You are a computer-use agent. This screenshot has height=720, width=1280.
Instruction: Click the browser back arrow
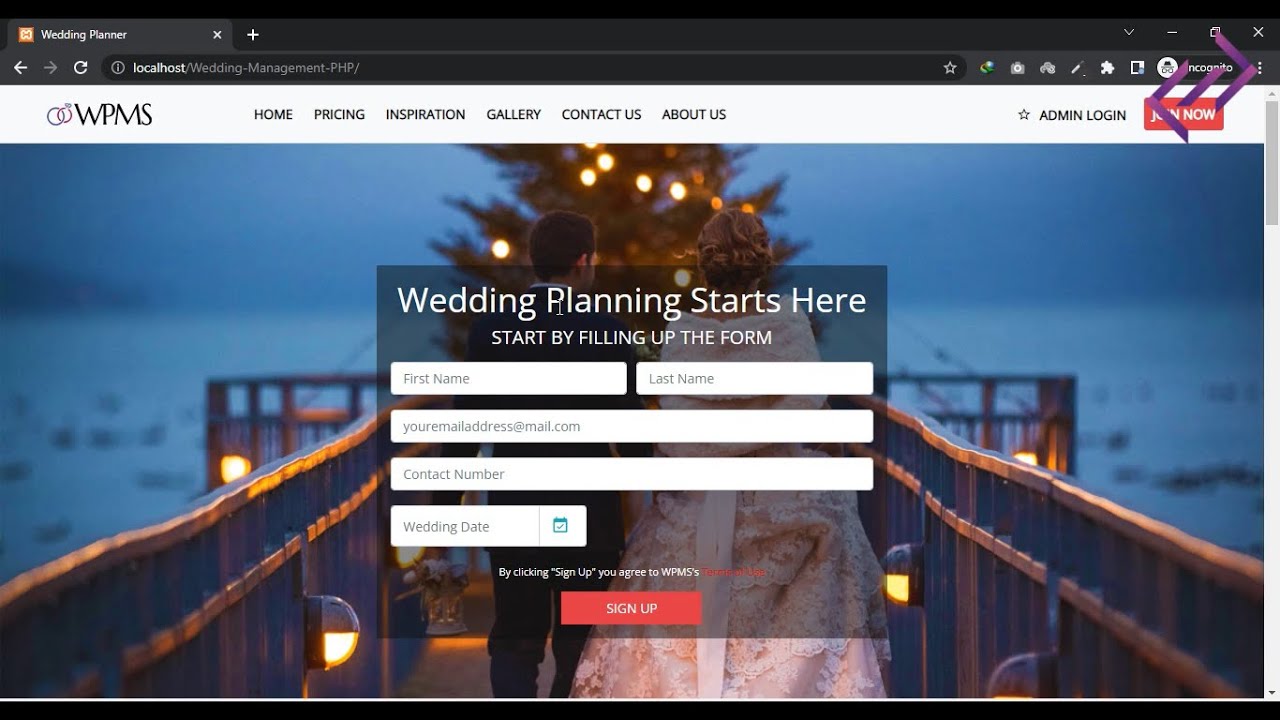[x=20, y=68]
